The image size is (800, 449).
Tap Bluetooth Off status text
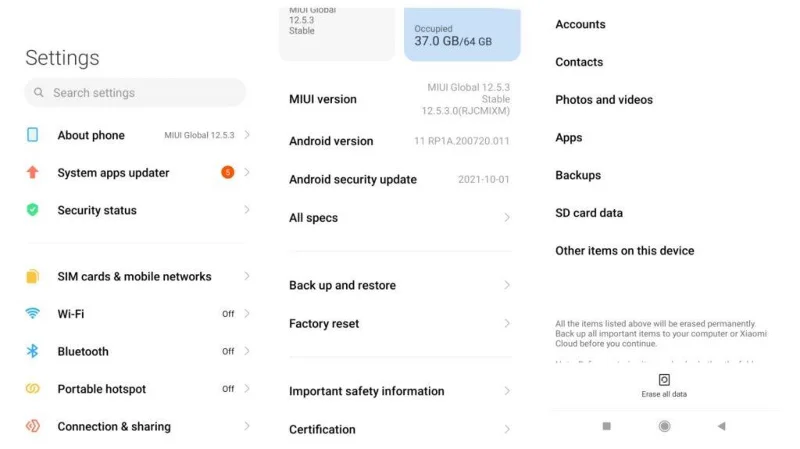[x=228, y=351]
